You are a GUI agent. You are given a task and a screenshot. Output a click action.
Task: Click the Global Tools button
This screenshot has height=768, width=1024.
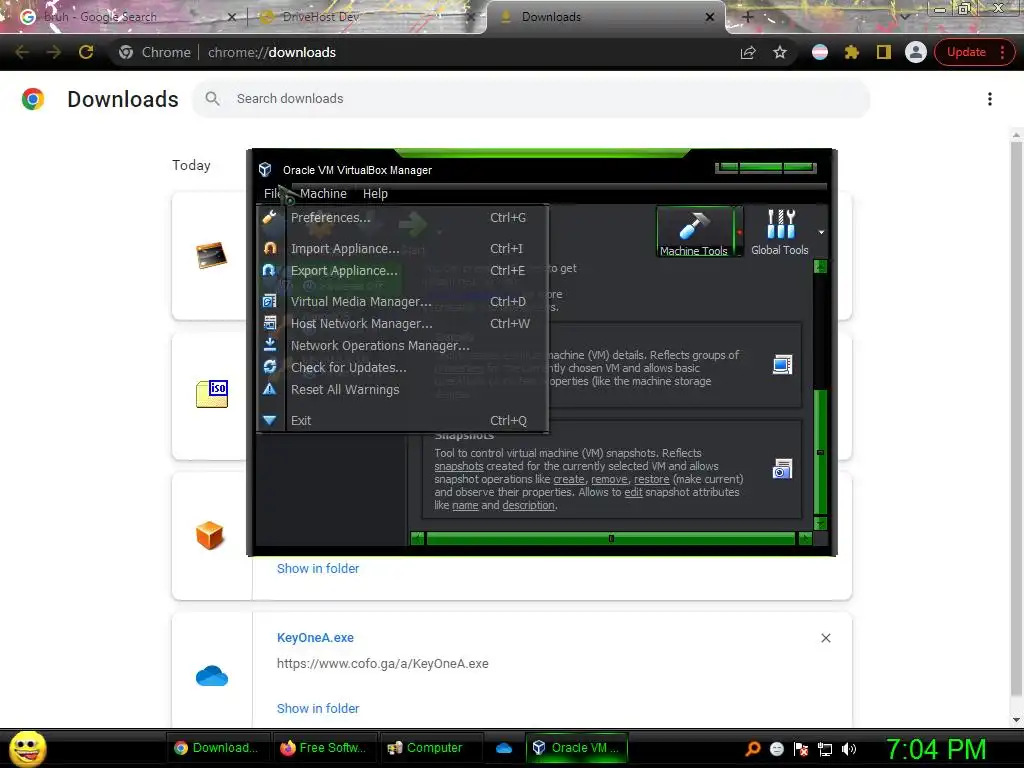780,232
